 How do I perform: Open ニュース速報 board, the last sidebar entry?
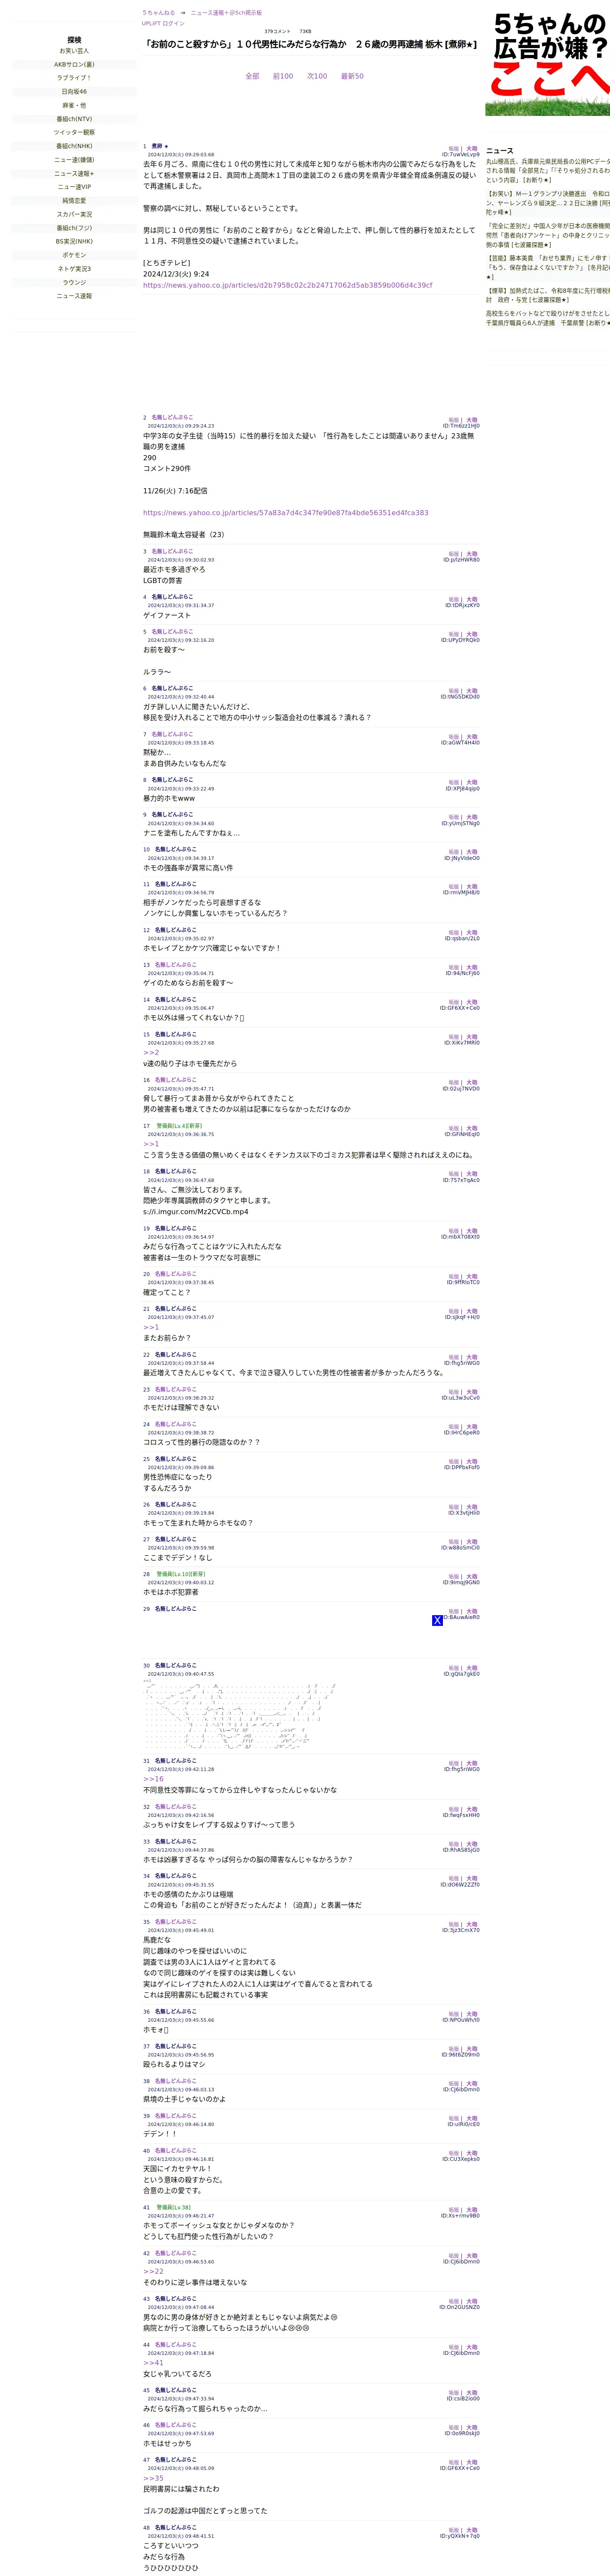74,296
